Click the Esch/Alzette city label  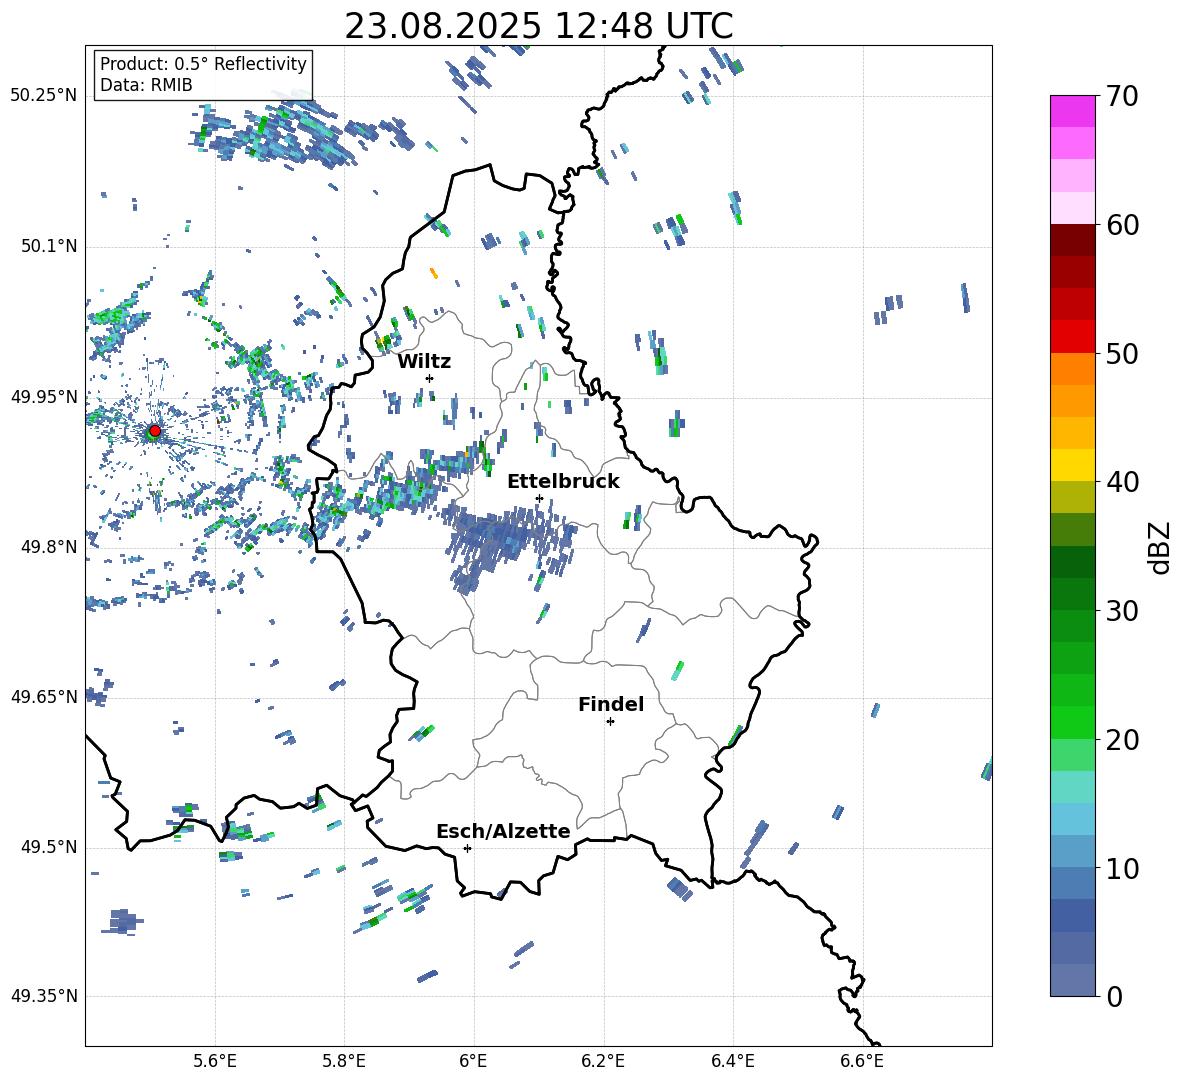coord(503,831)
